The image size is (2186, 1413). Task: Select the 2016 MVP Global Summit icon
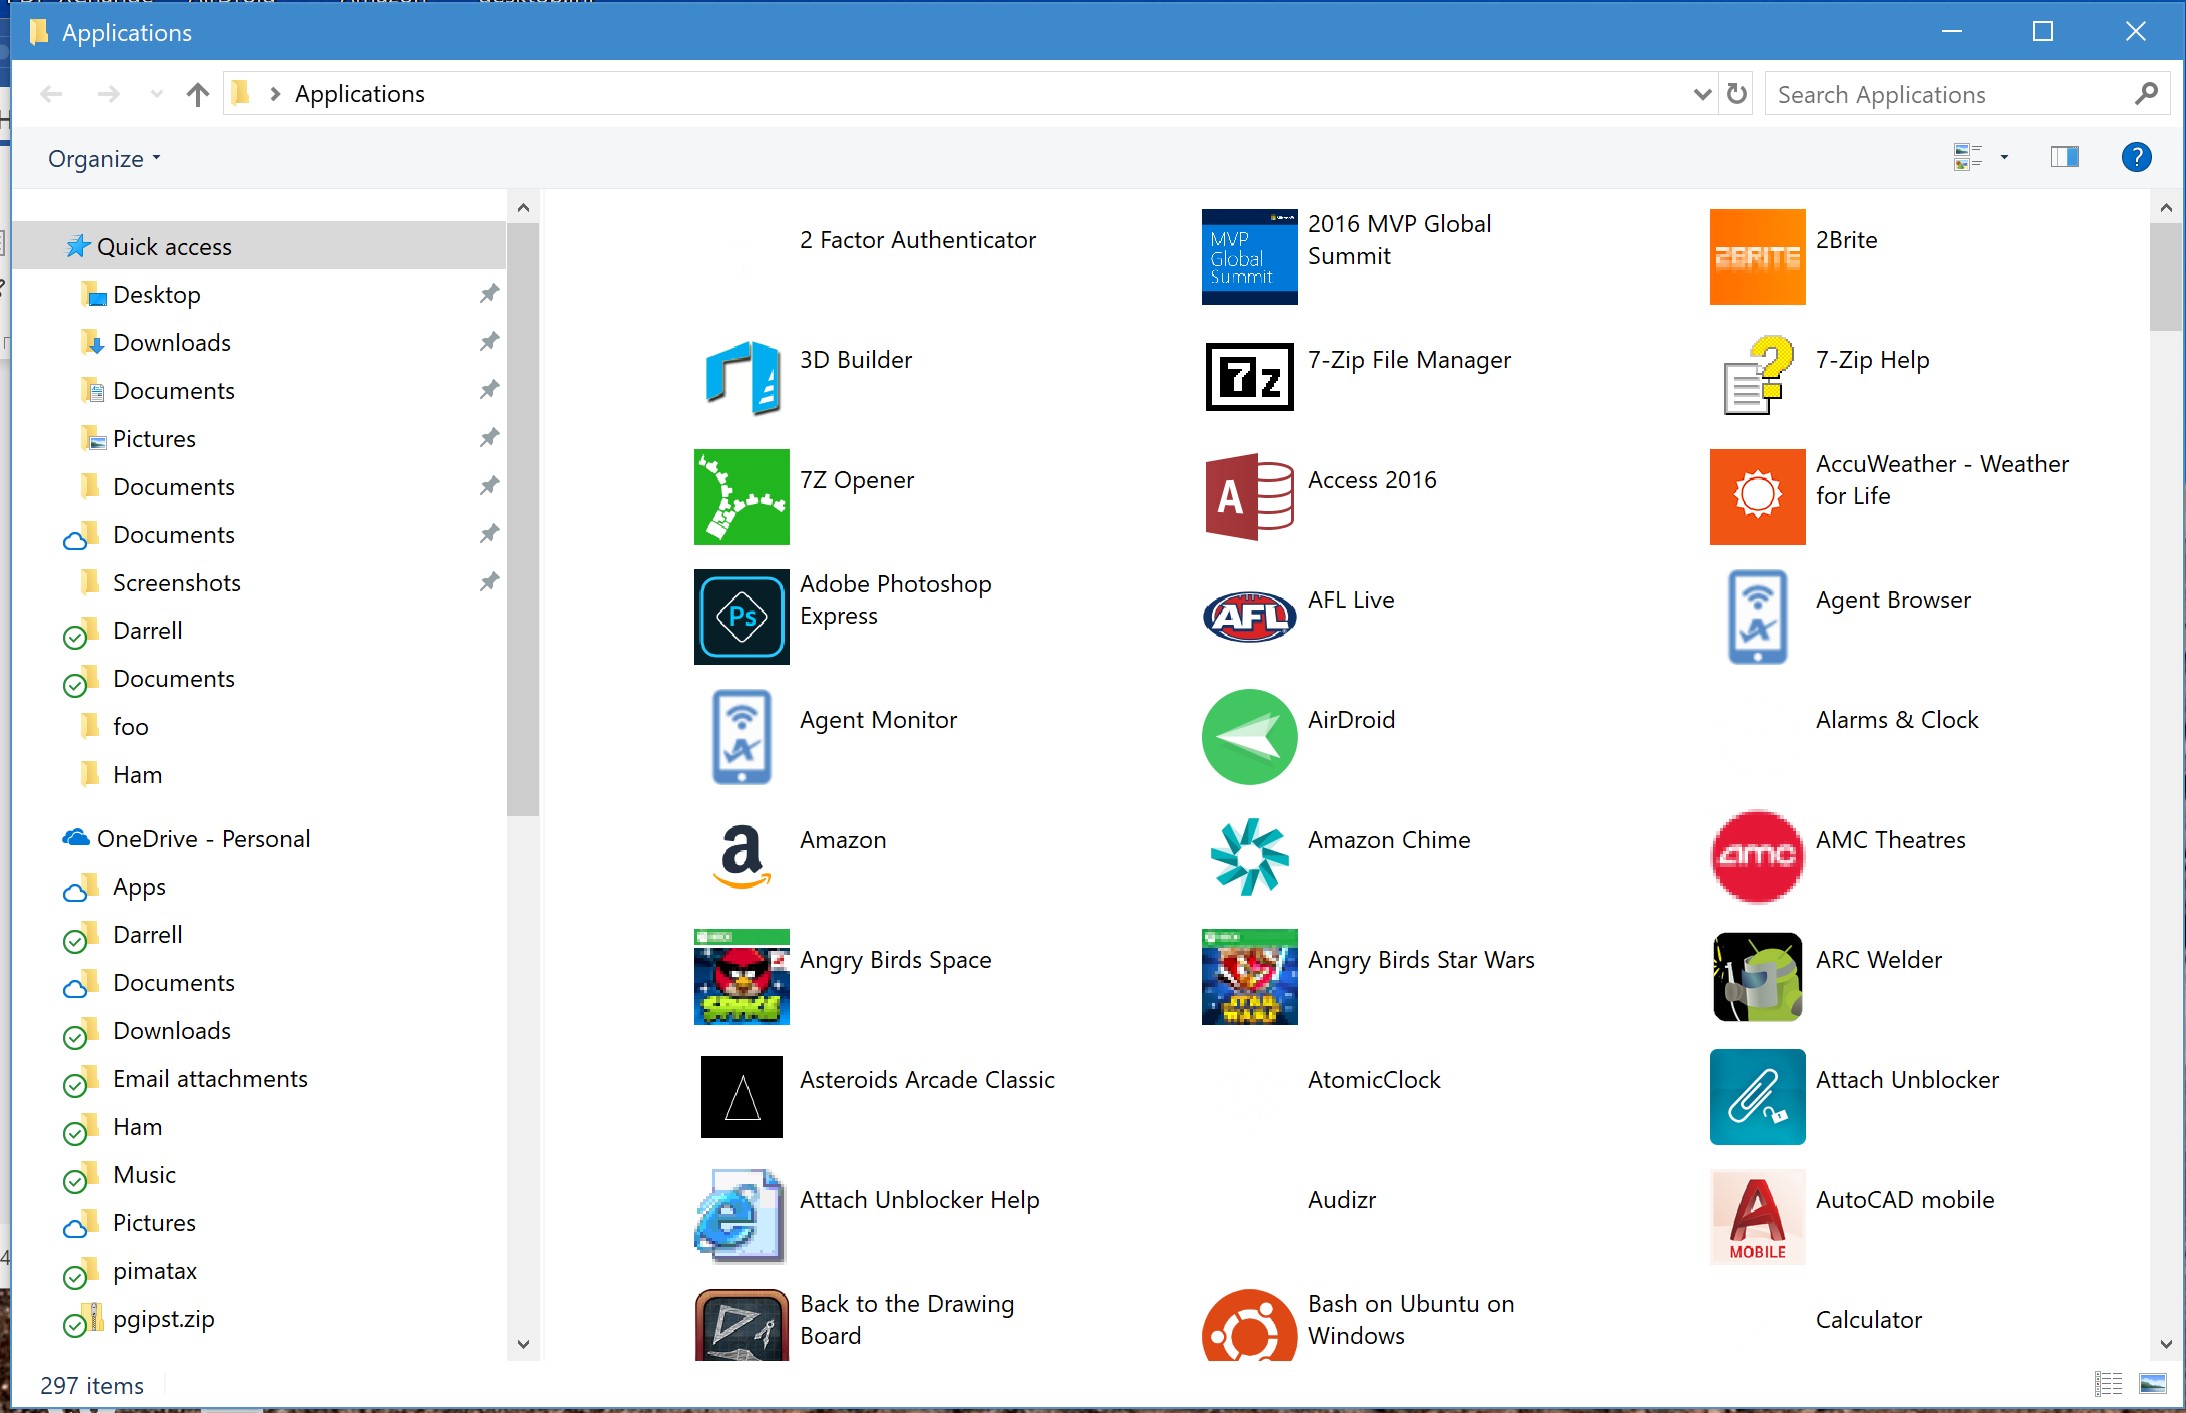[x=1250, y=257]
